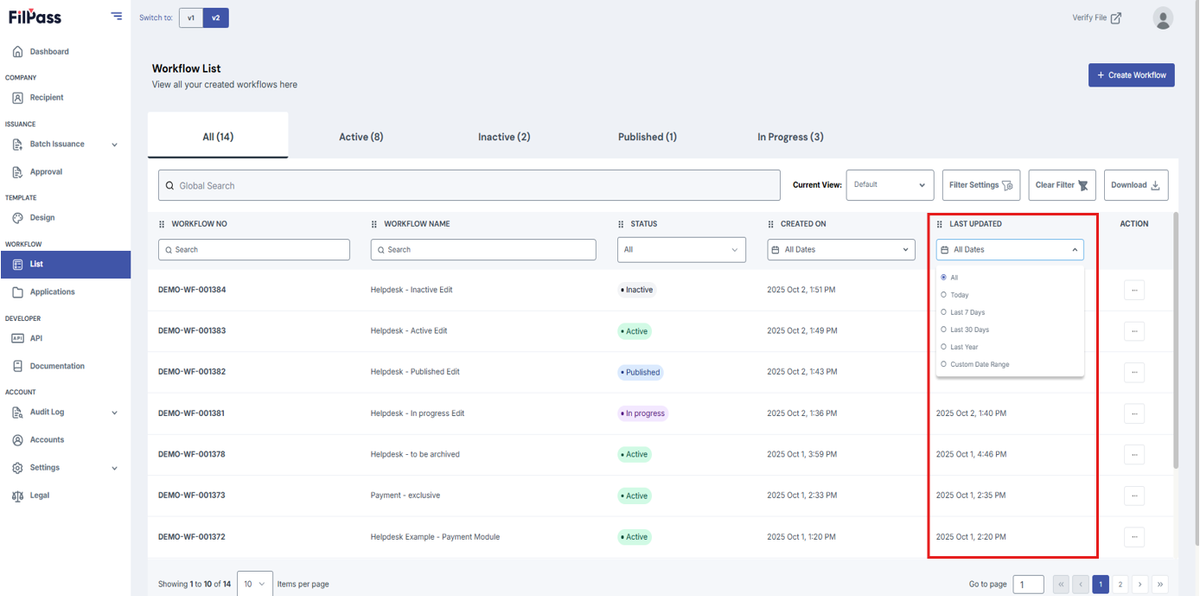Click the Download button
The height and width of the screenshot is (596, 1200).
[x=1136, y=185]
